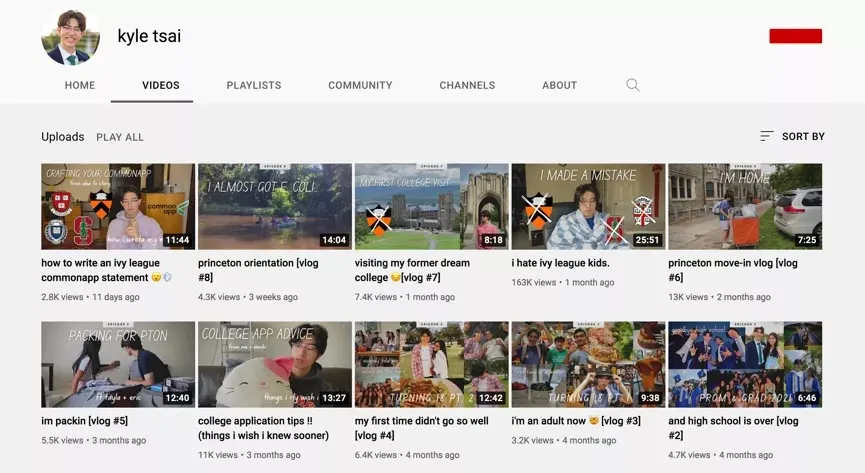Click the channel search magnifier icon
Screen dimensions: 865x473
(632, 85)
